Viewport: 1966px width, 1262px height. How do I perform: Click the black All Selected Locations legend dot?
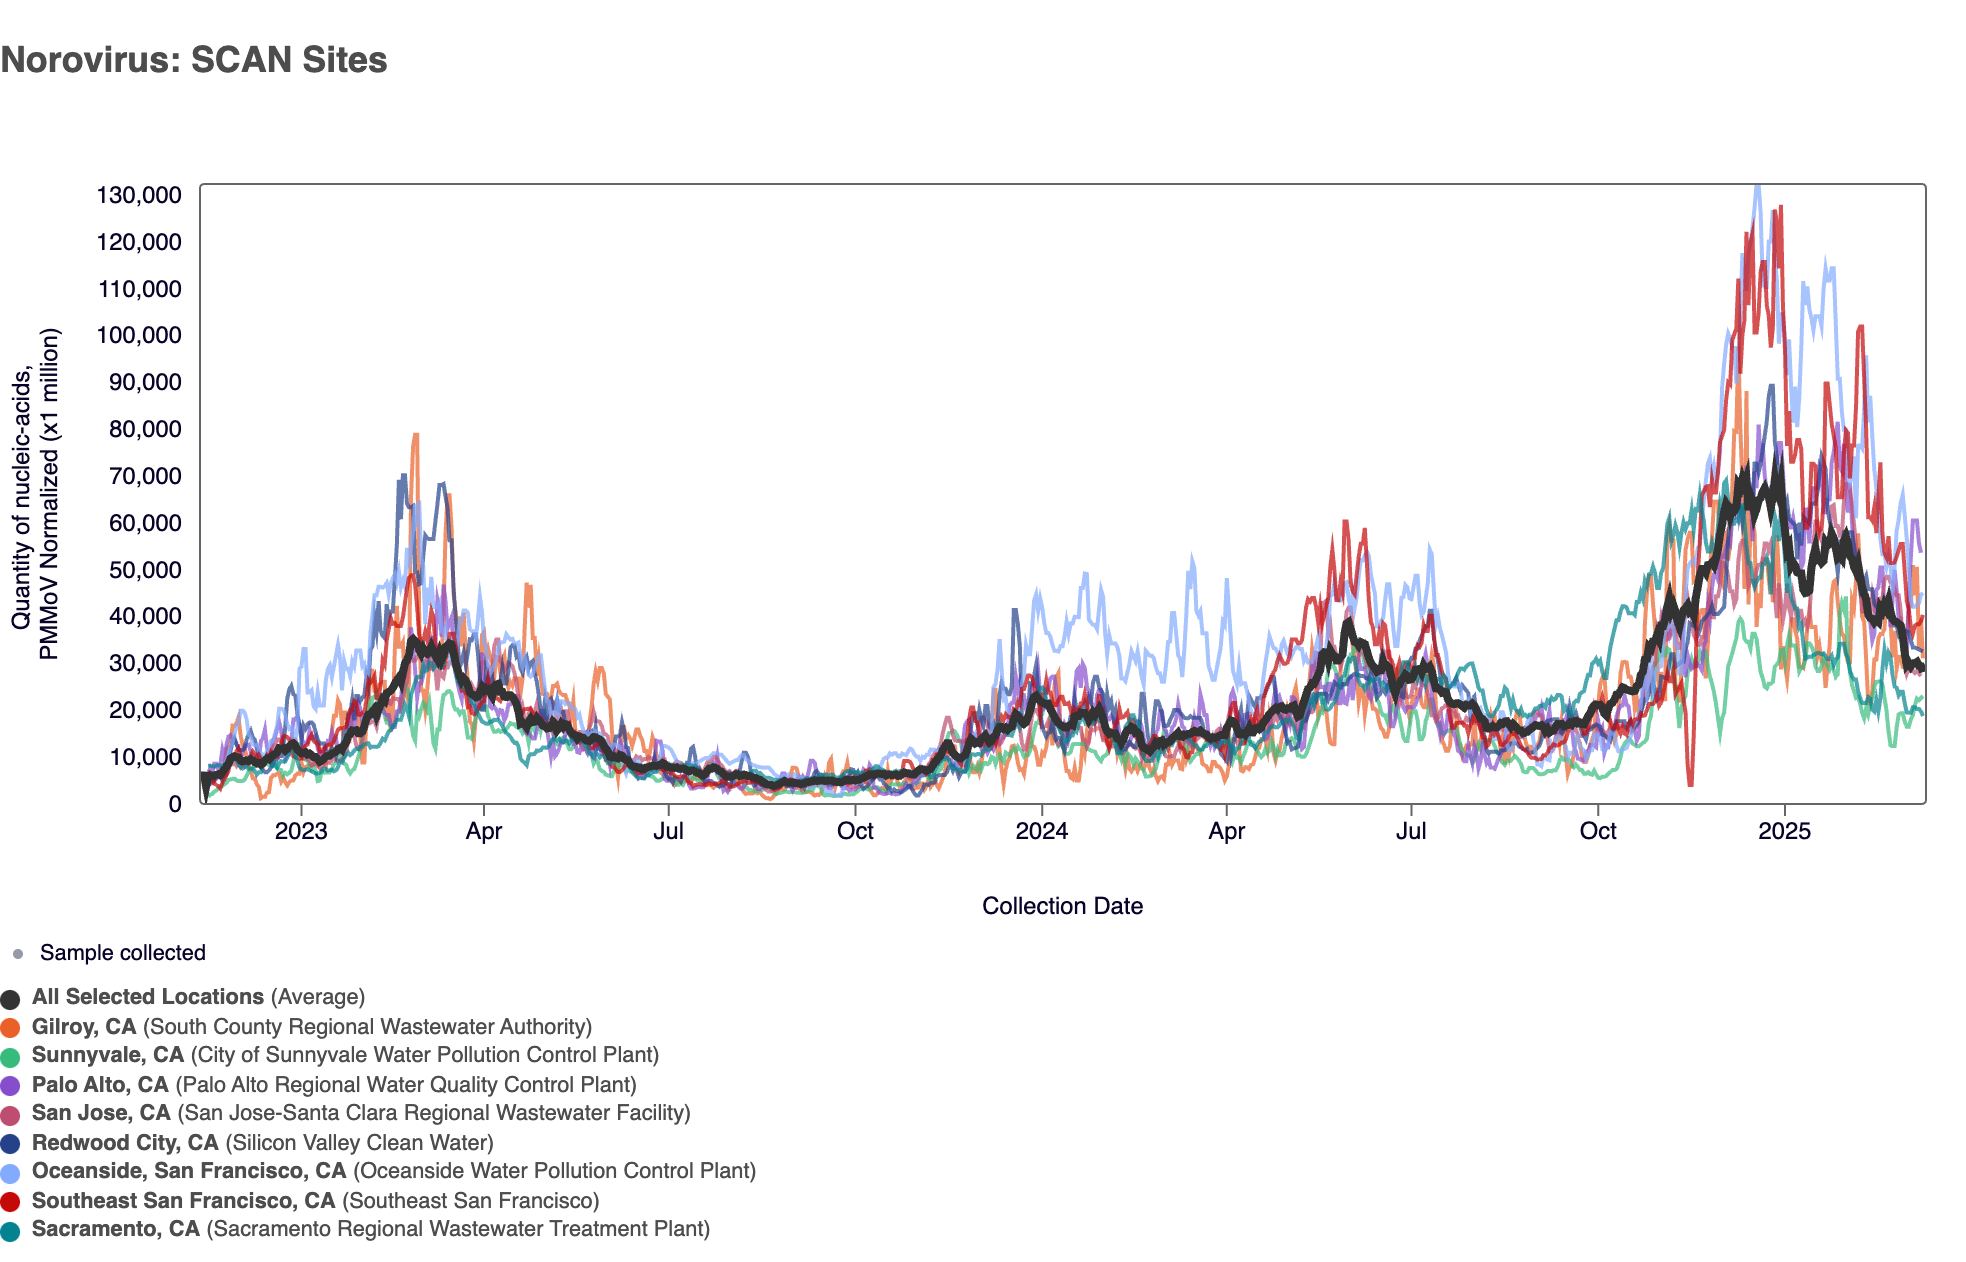pyautogui.click(x=10, y=999)
